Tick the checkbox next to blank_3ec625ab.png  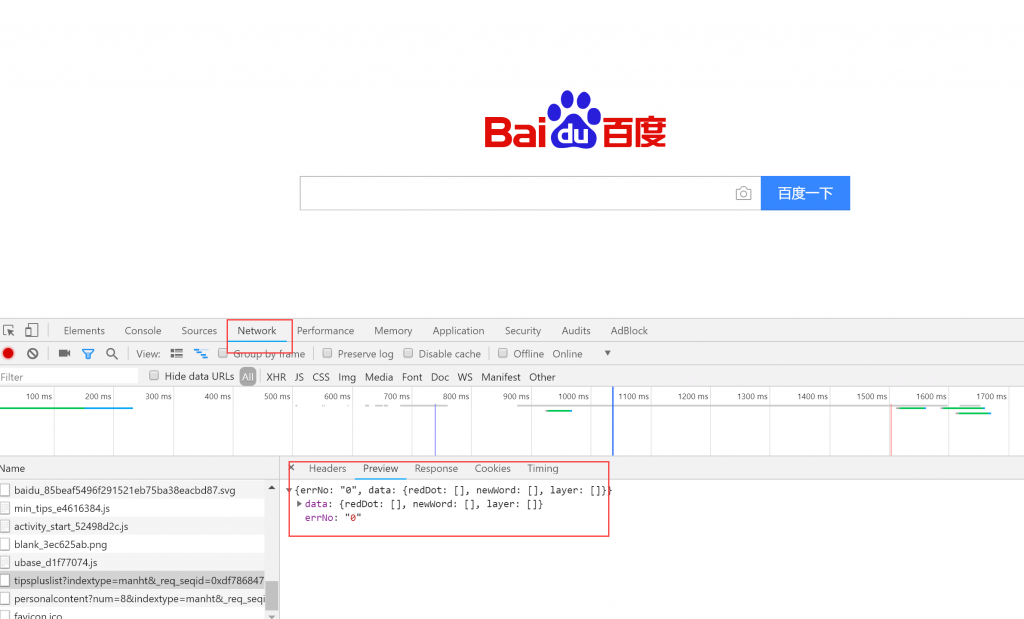coord(5,544)
